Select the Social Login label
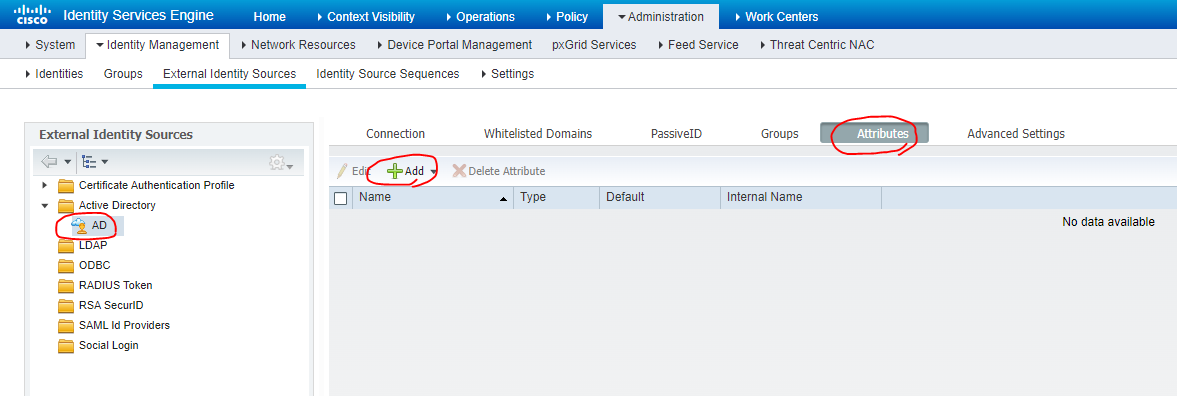Image resolution: width=1177 pixels, height=396 pixels. click(x=109, y=346)
